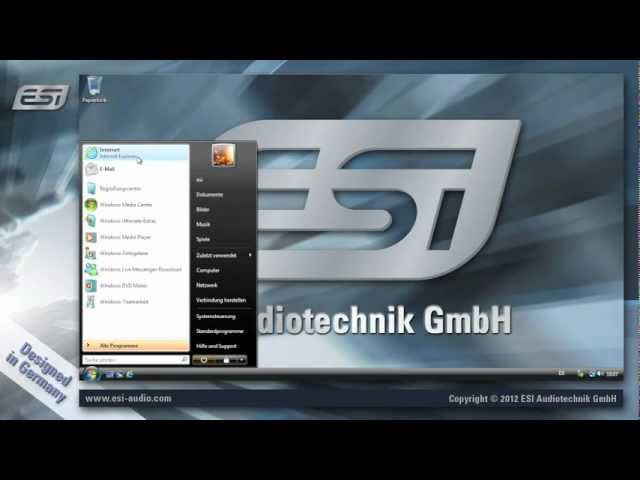Expand Alle Programme list
Screen dimensions: 640x480
136,346
